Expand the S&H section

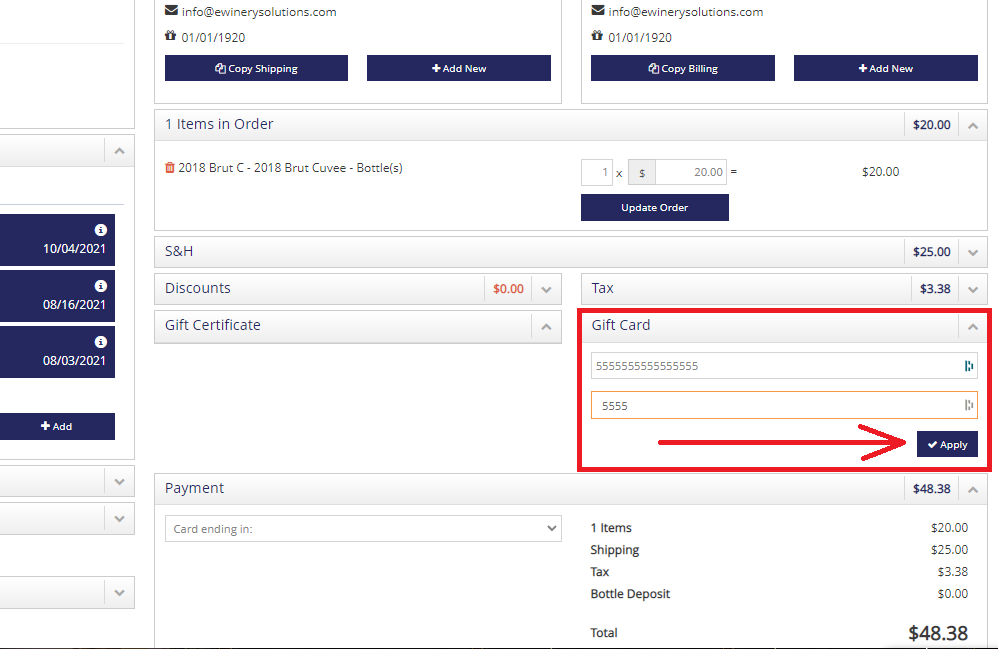[x=973, y=253]
